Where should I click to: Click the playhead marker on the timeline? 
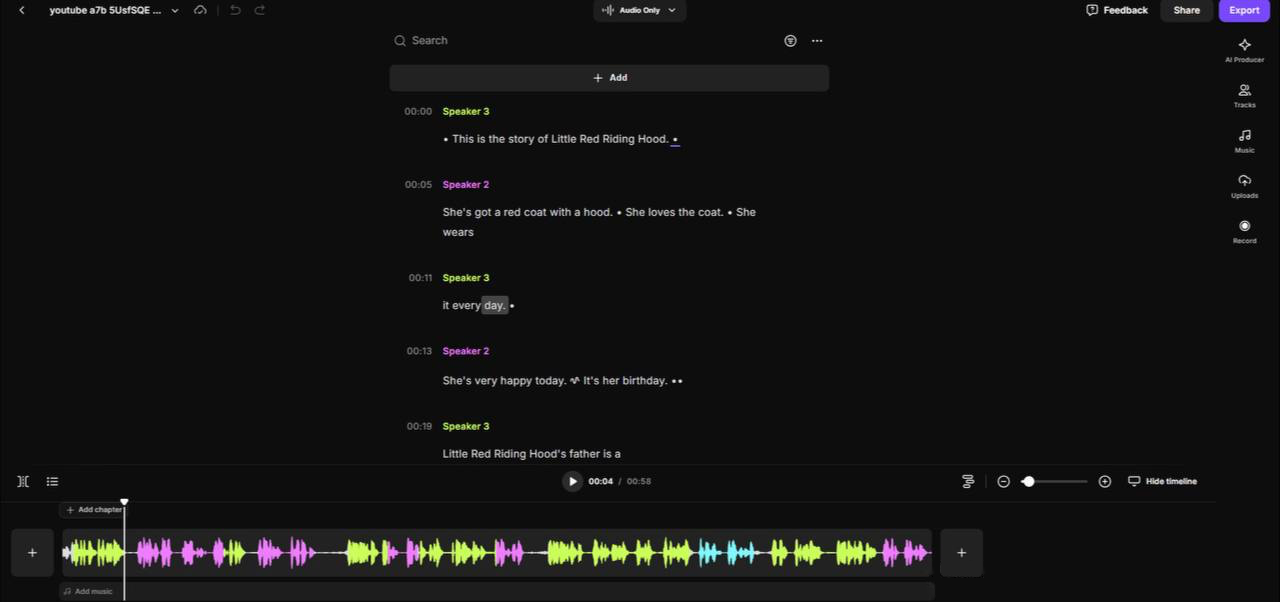tap(124, 502)
